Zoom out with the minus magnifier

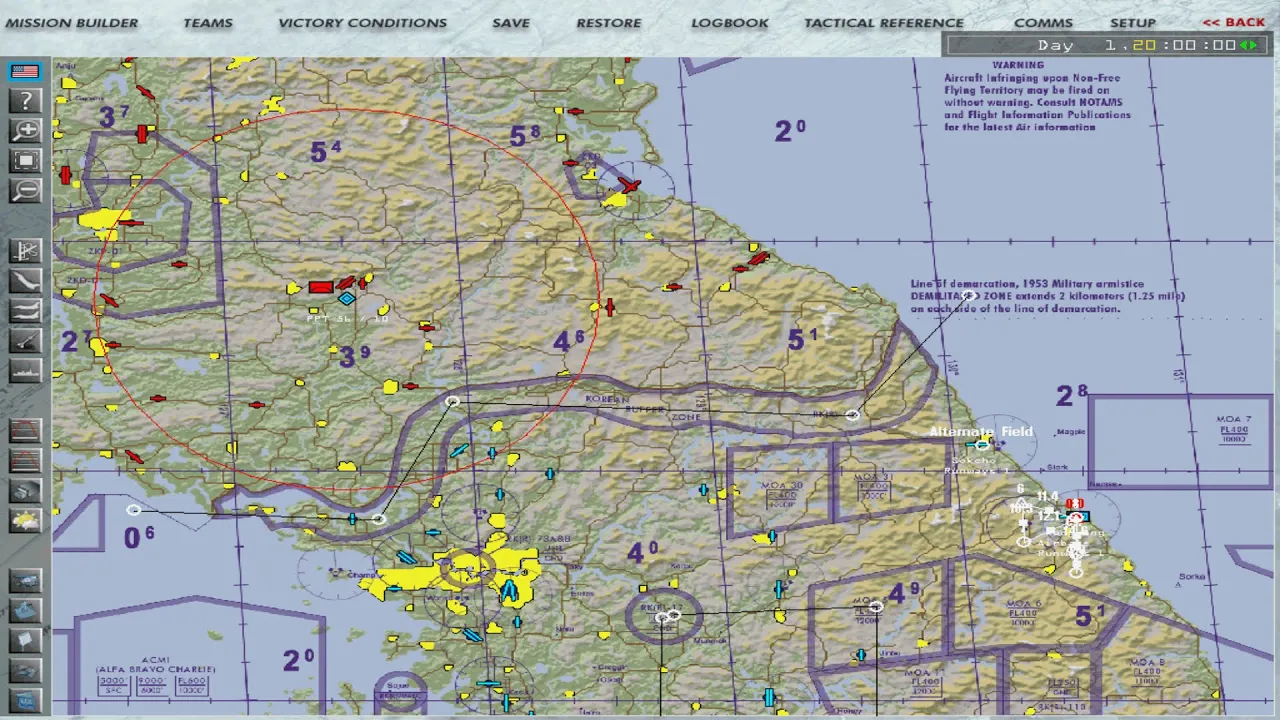pyautogui.click(x=25, y=191)
